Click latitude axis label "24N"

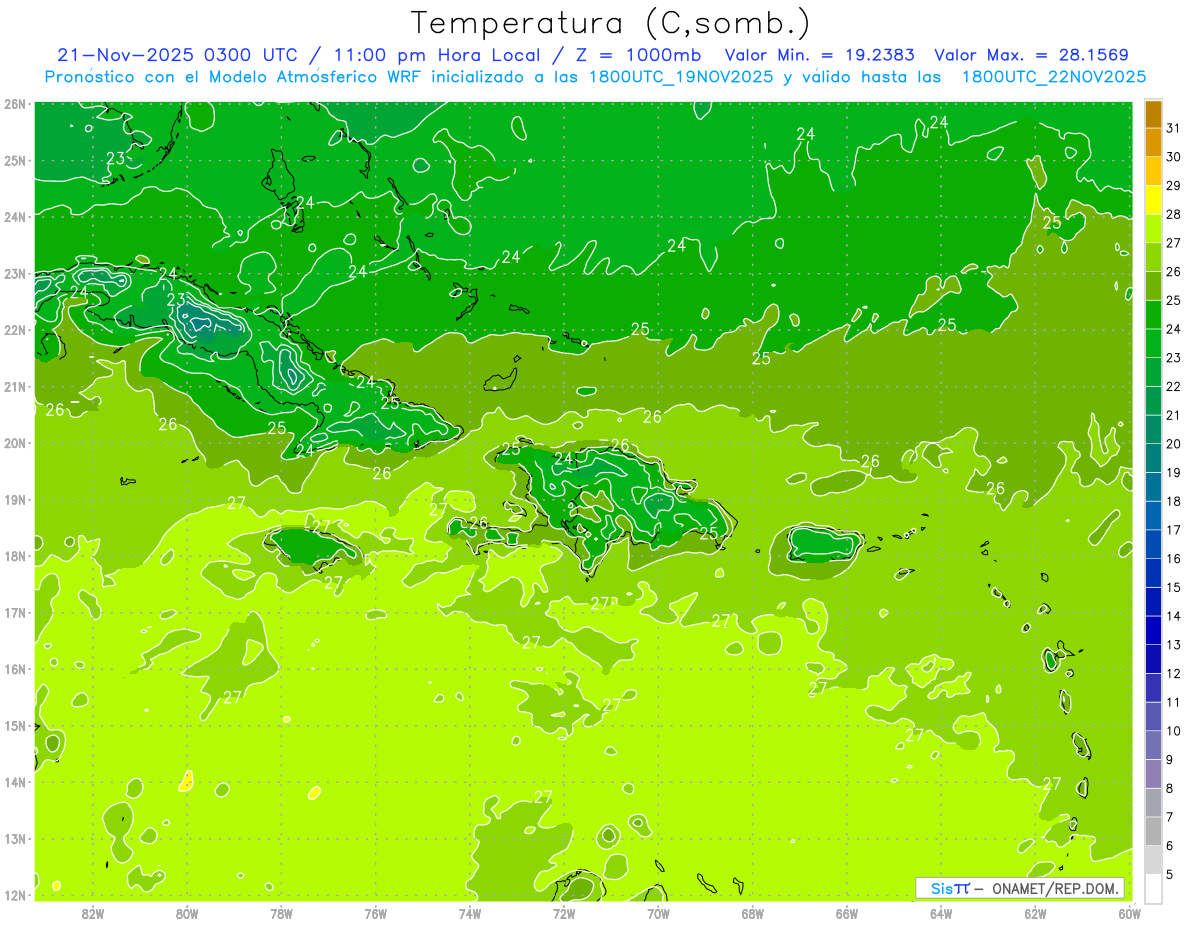pos(15,217)
